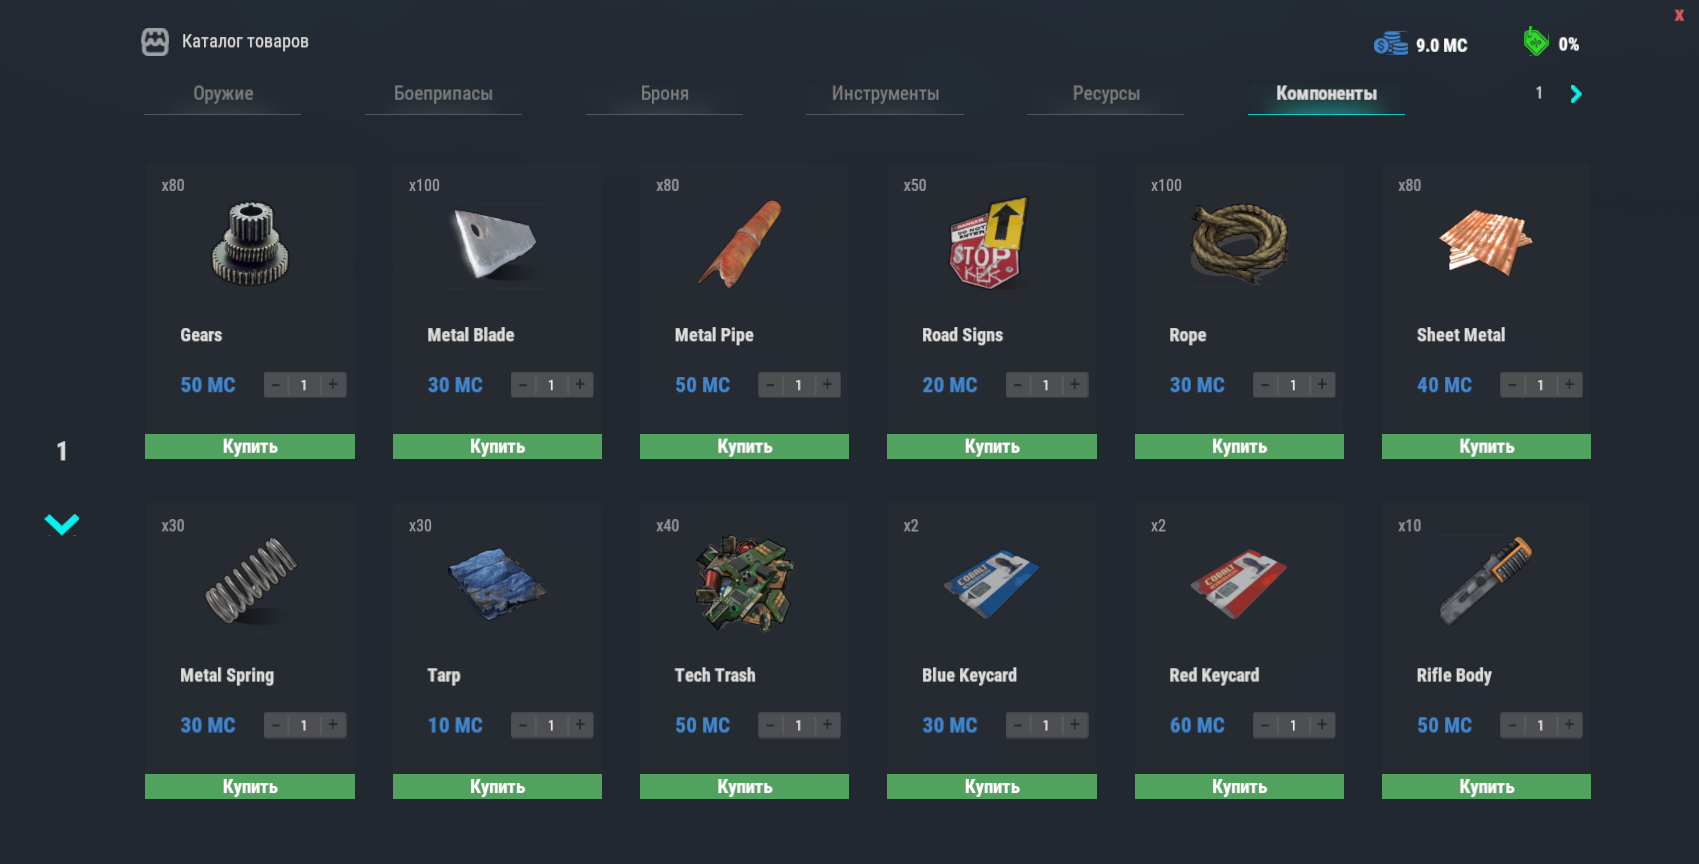The width and height of the screenshot is (1699, 864).
Task: Click the Sheet Metal quantity field
Action: point(1540,385)
